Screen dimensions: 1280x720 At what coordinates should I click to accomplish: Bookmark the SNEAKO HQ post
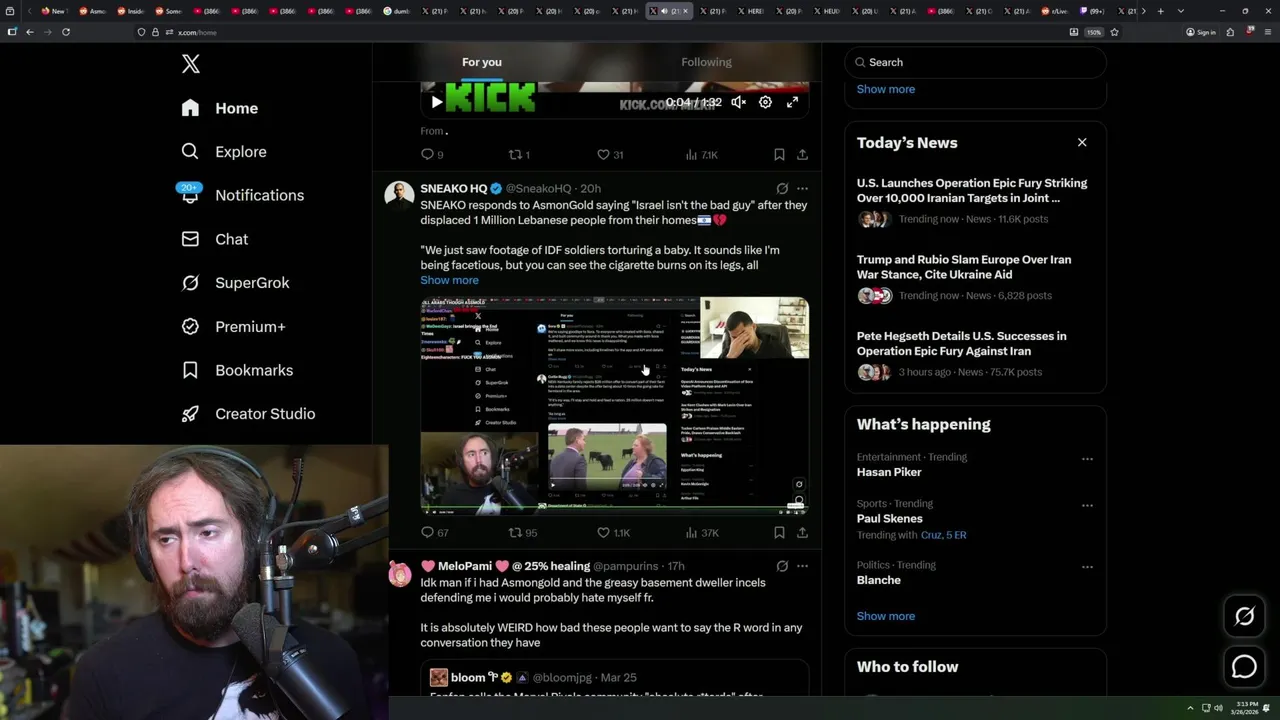click(779, 533)
